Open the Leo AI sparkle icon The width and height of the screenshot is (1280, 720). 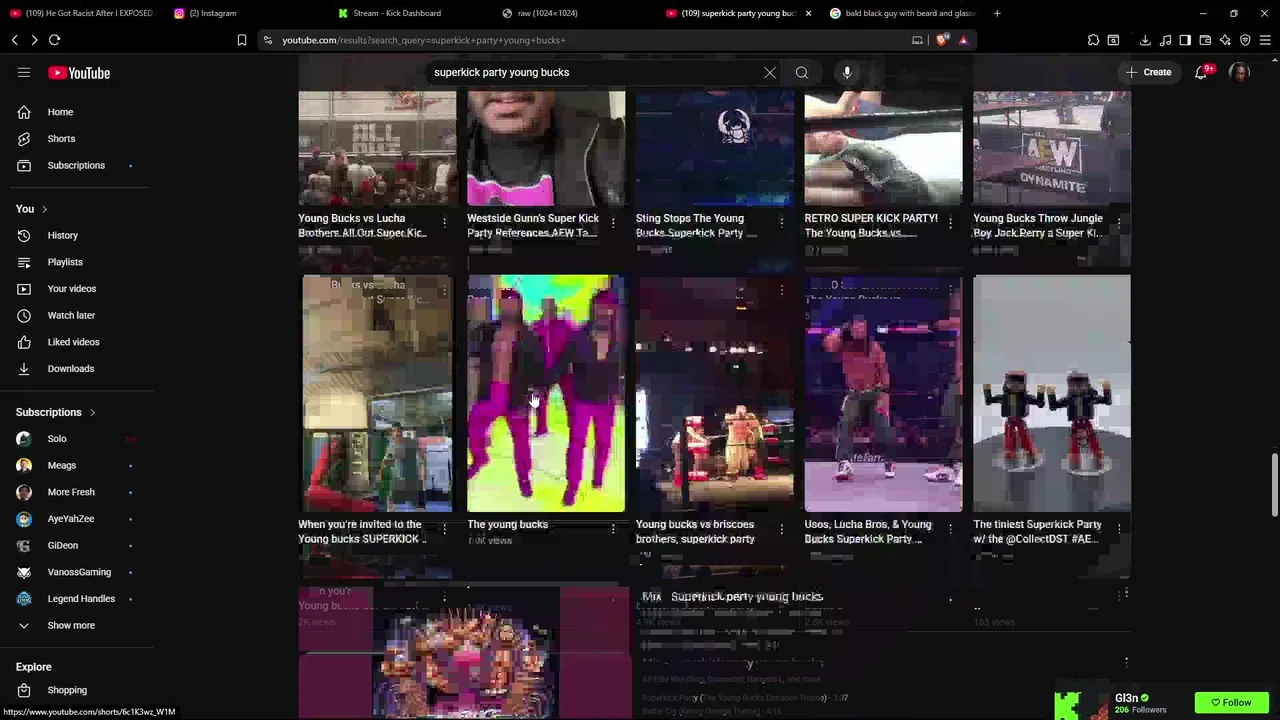(x=1225, y=40)
